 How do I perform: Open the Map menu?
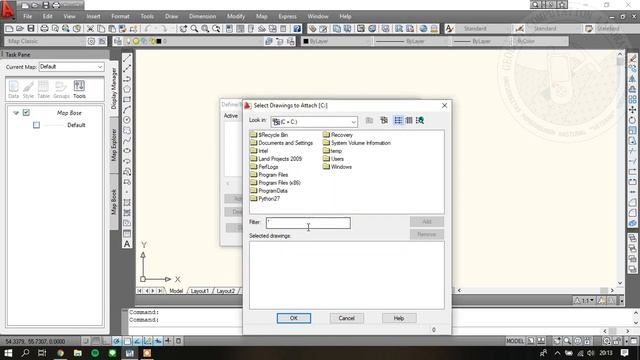(x=262, y=16)
